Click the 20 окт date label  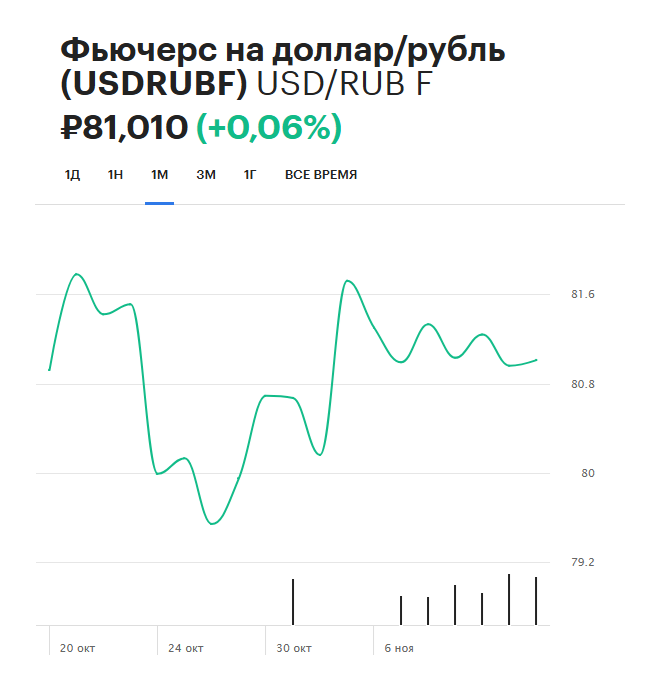[76, 649]
